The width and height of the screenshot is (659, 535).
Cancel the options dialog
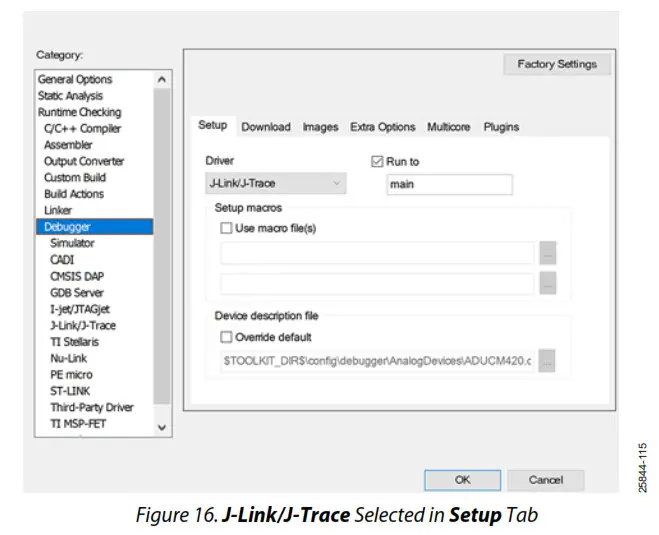coord(545,480)
